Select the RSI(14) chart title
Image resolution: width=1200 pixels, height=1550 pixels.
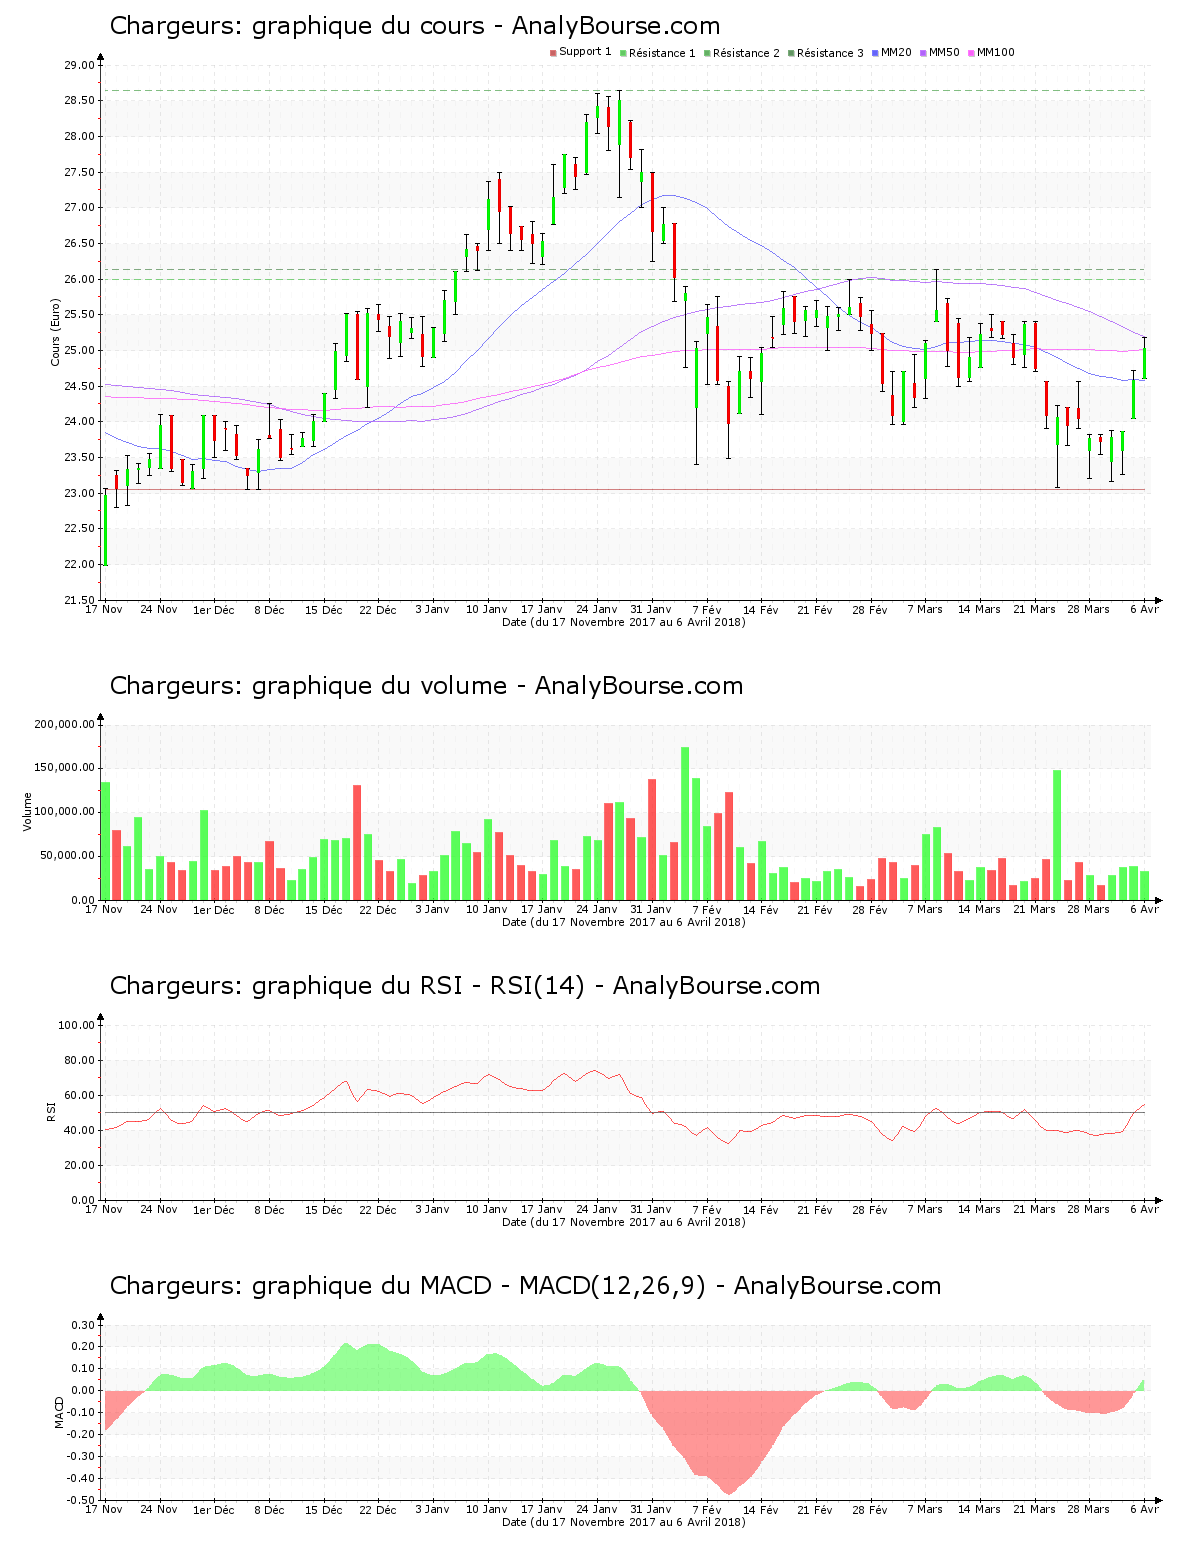(464, 986)
